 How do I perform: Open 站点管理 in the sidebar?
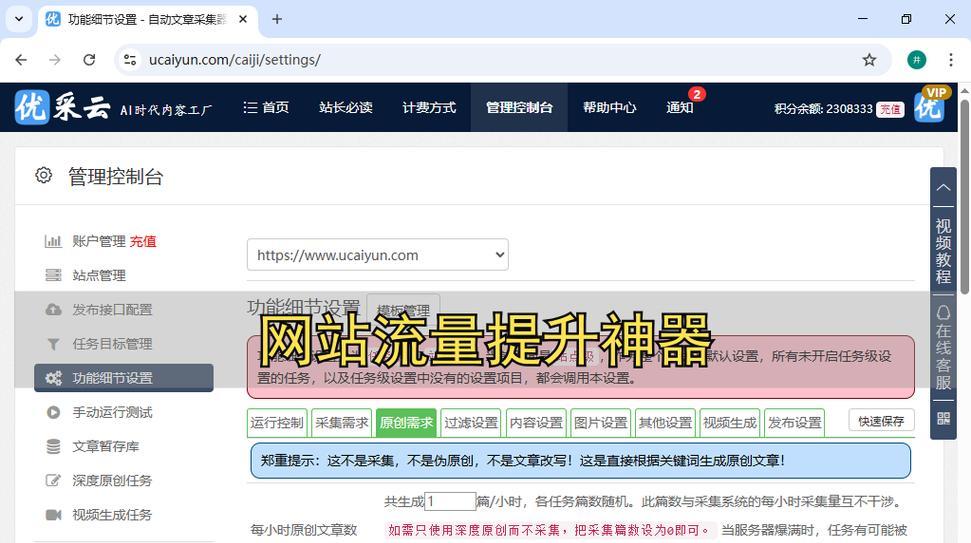click(99, 276)
